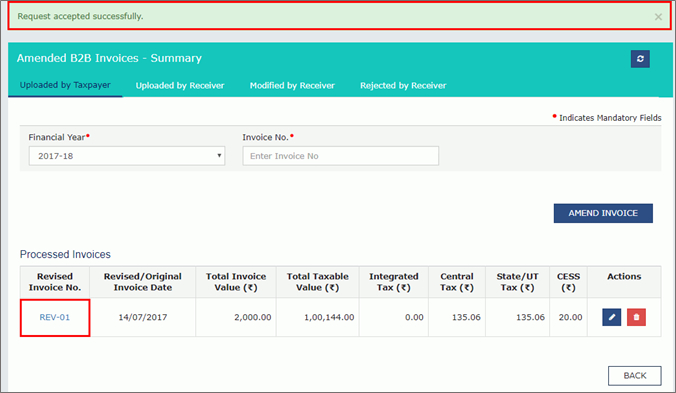Open the Financial Year dropdown
Screen dimensions: 676x393
(127, 156)
